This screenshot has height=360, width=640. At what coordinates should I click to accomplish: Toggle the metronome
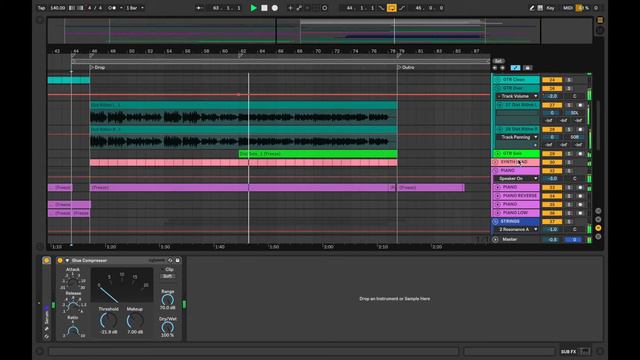coord(111,8)
